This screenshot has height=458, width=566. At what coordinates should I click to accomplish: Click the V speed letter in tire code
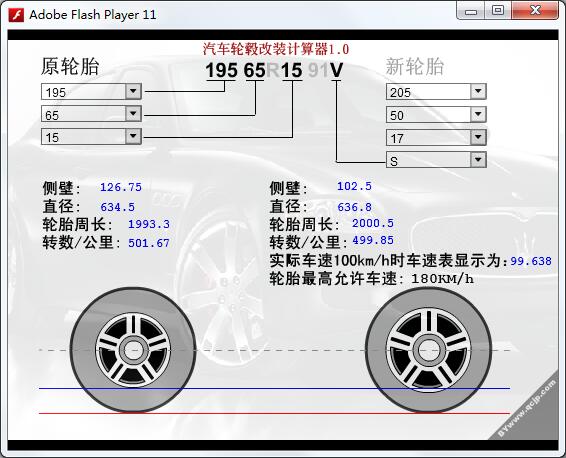coord(336,70)
